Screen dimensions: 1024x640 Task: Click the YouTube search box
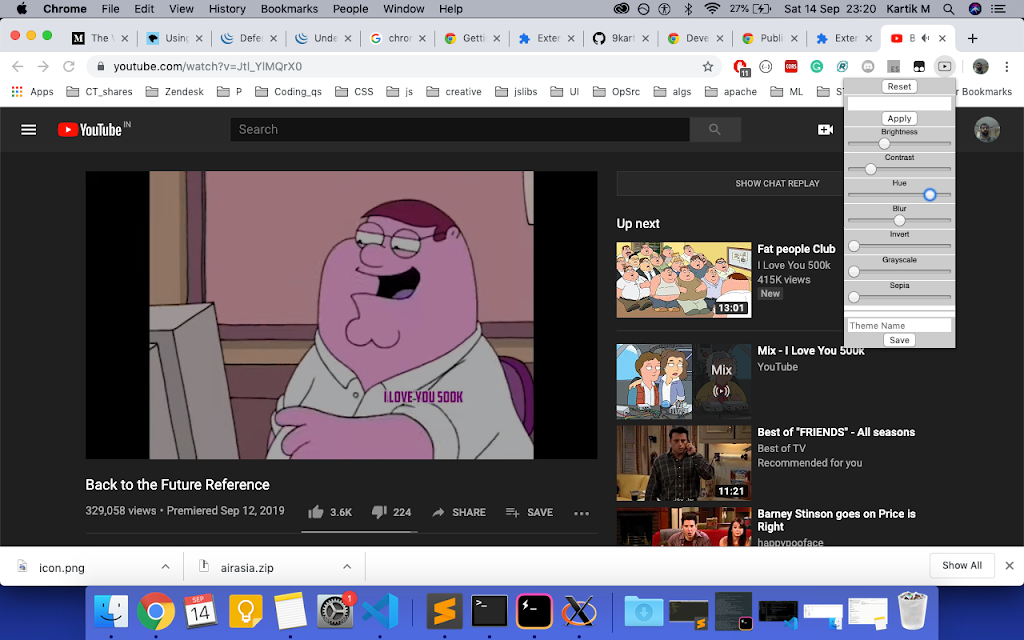460,129
